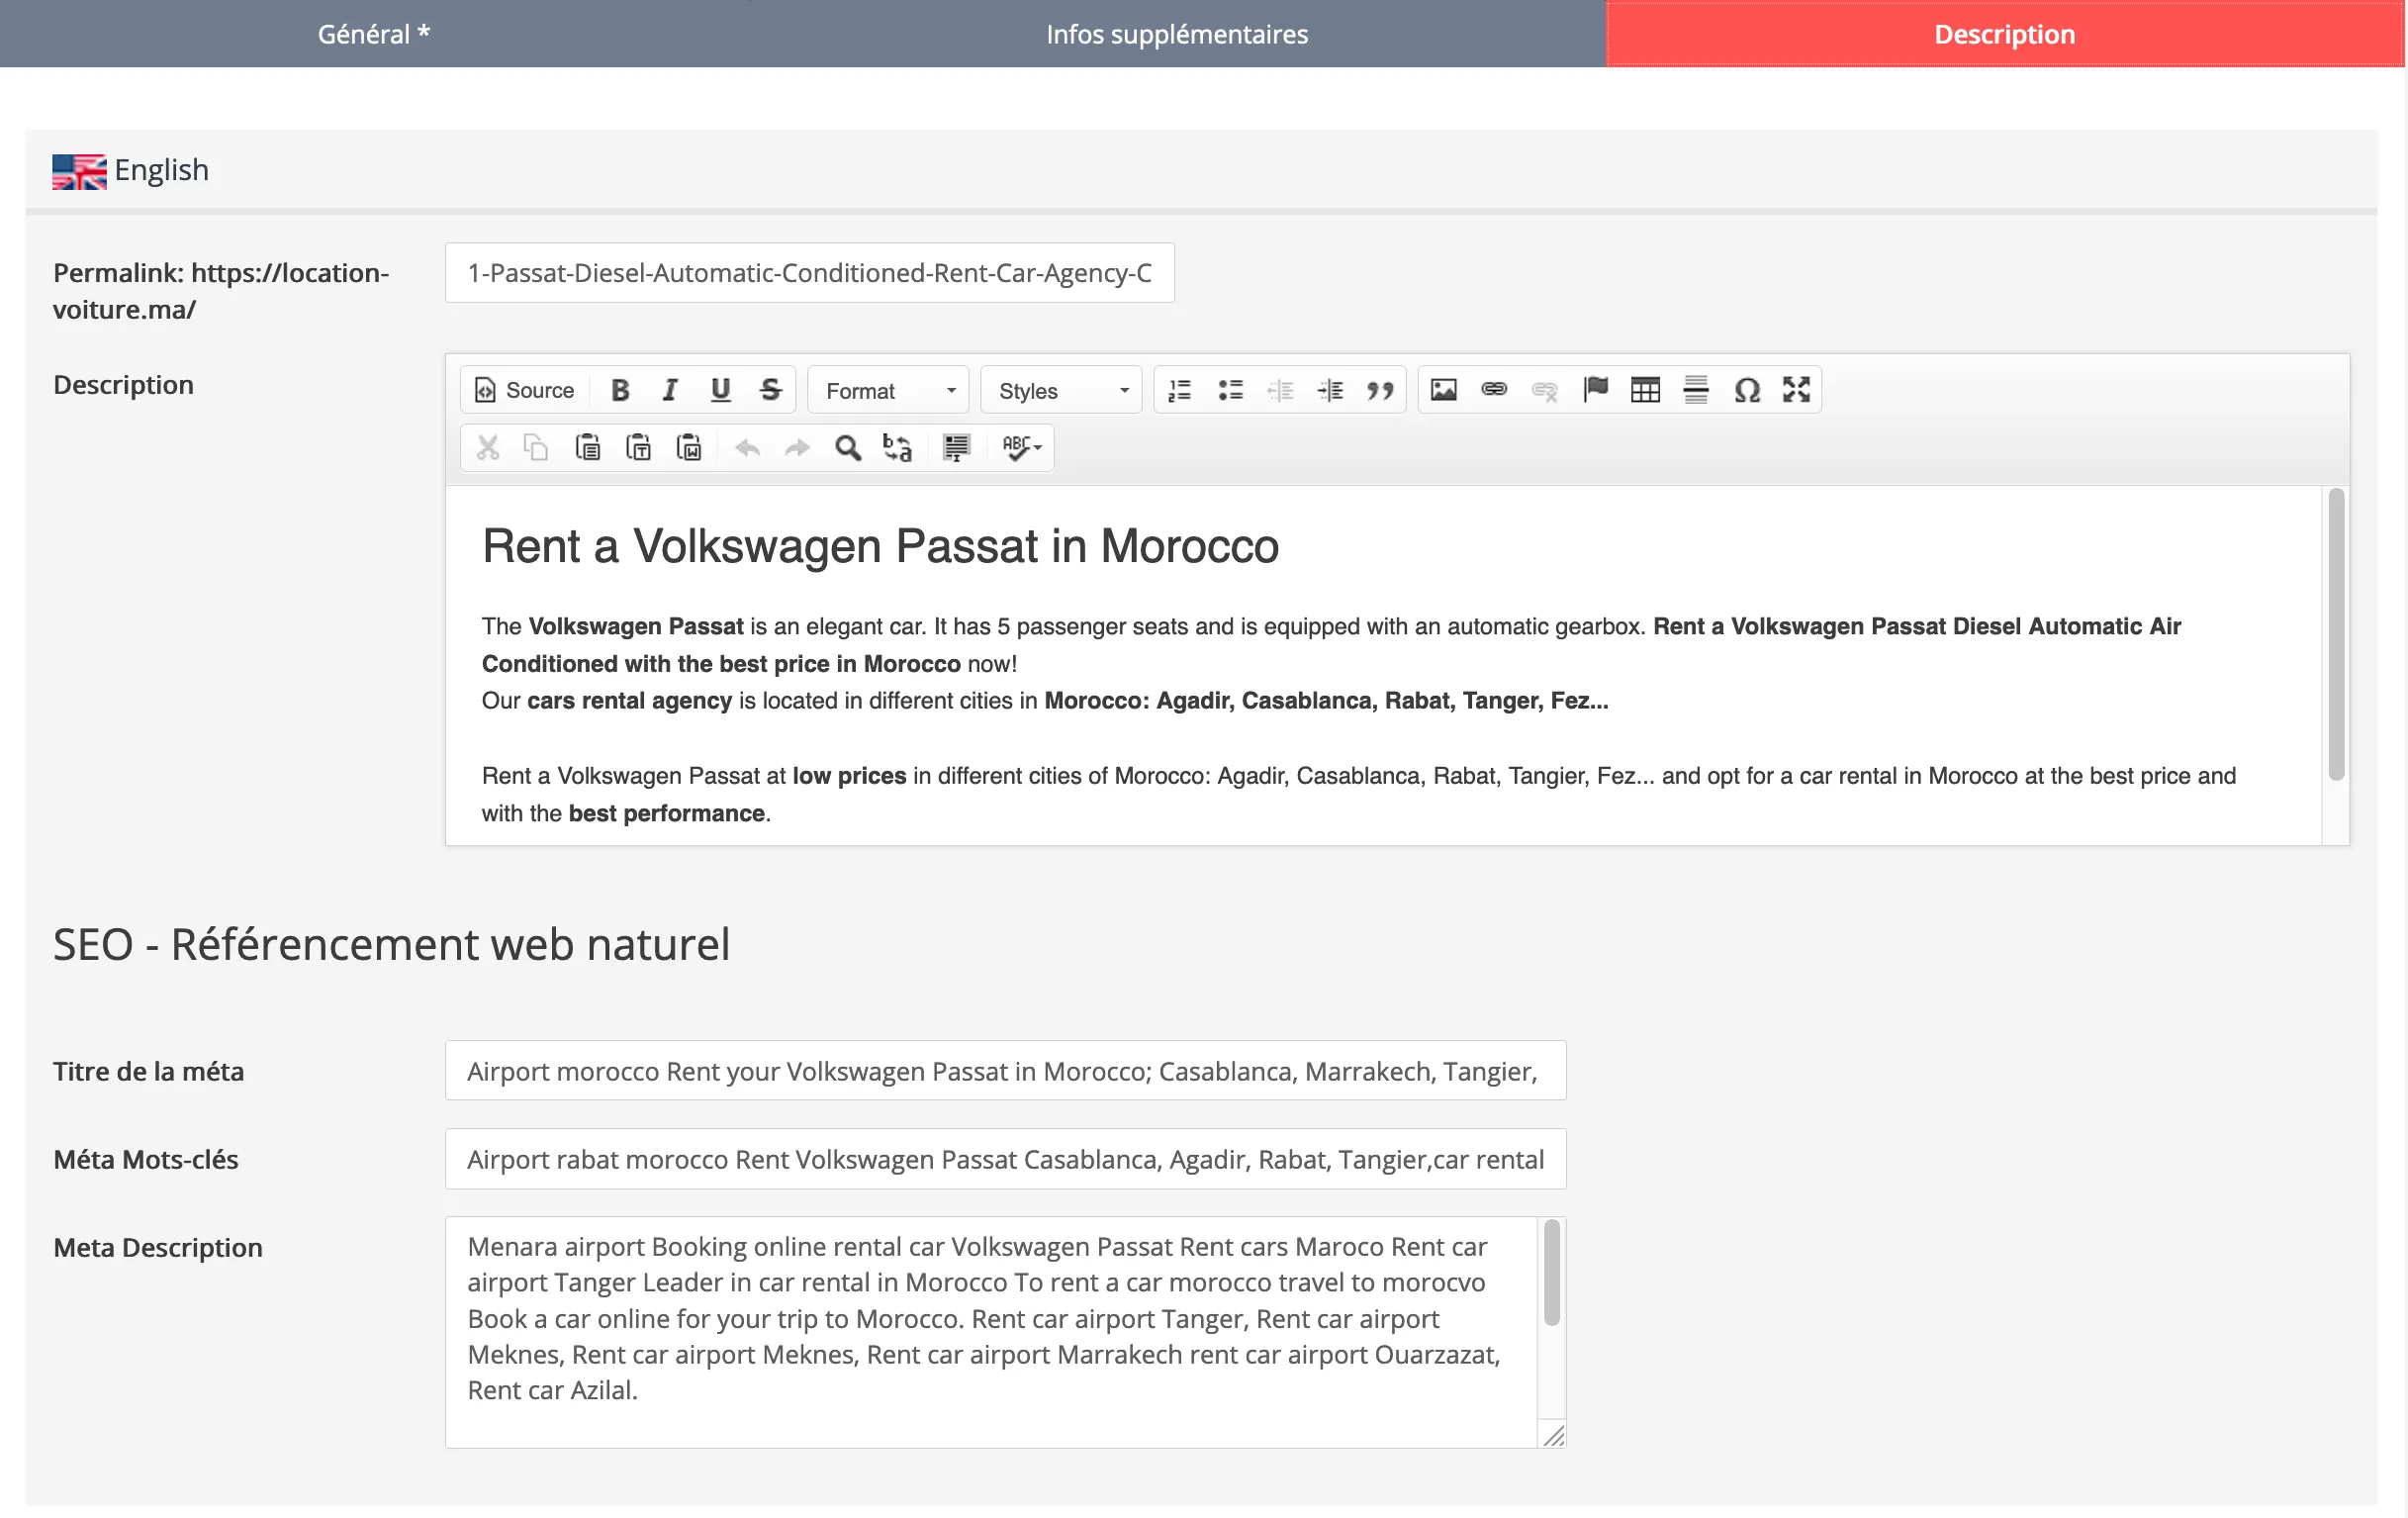
Task: Open the ABC spell check dropdown
Action: point(1021,447)
